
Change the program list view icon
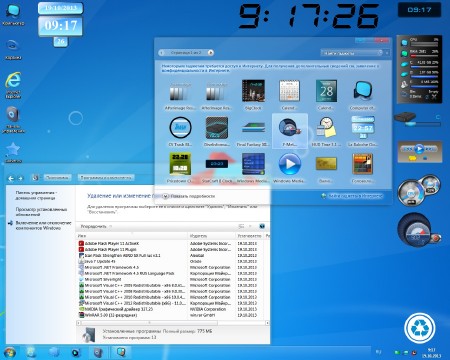point(241,227)
